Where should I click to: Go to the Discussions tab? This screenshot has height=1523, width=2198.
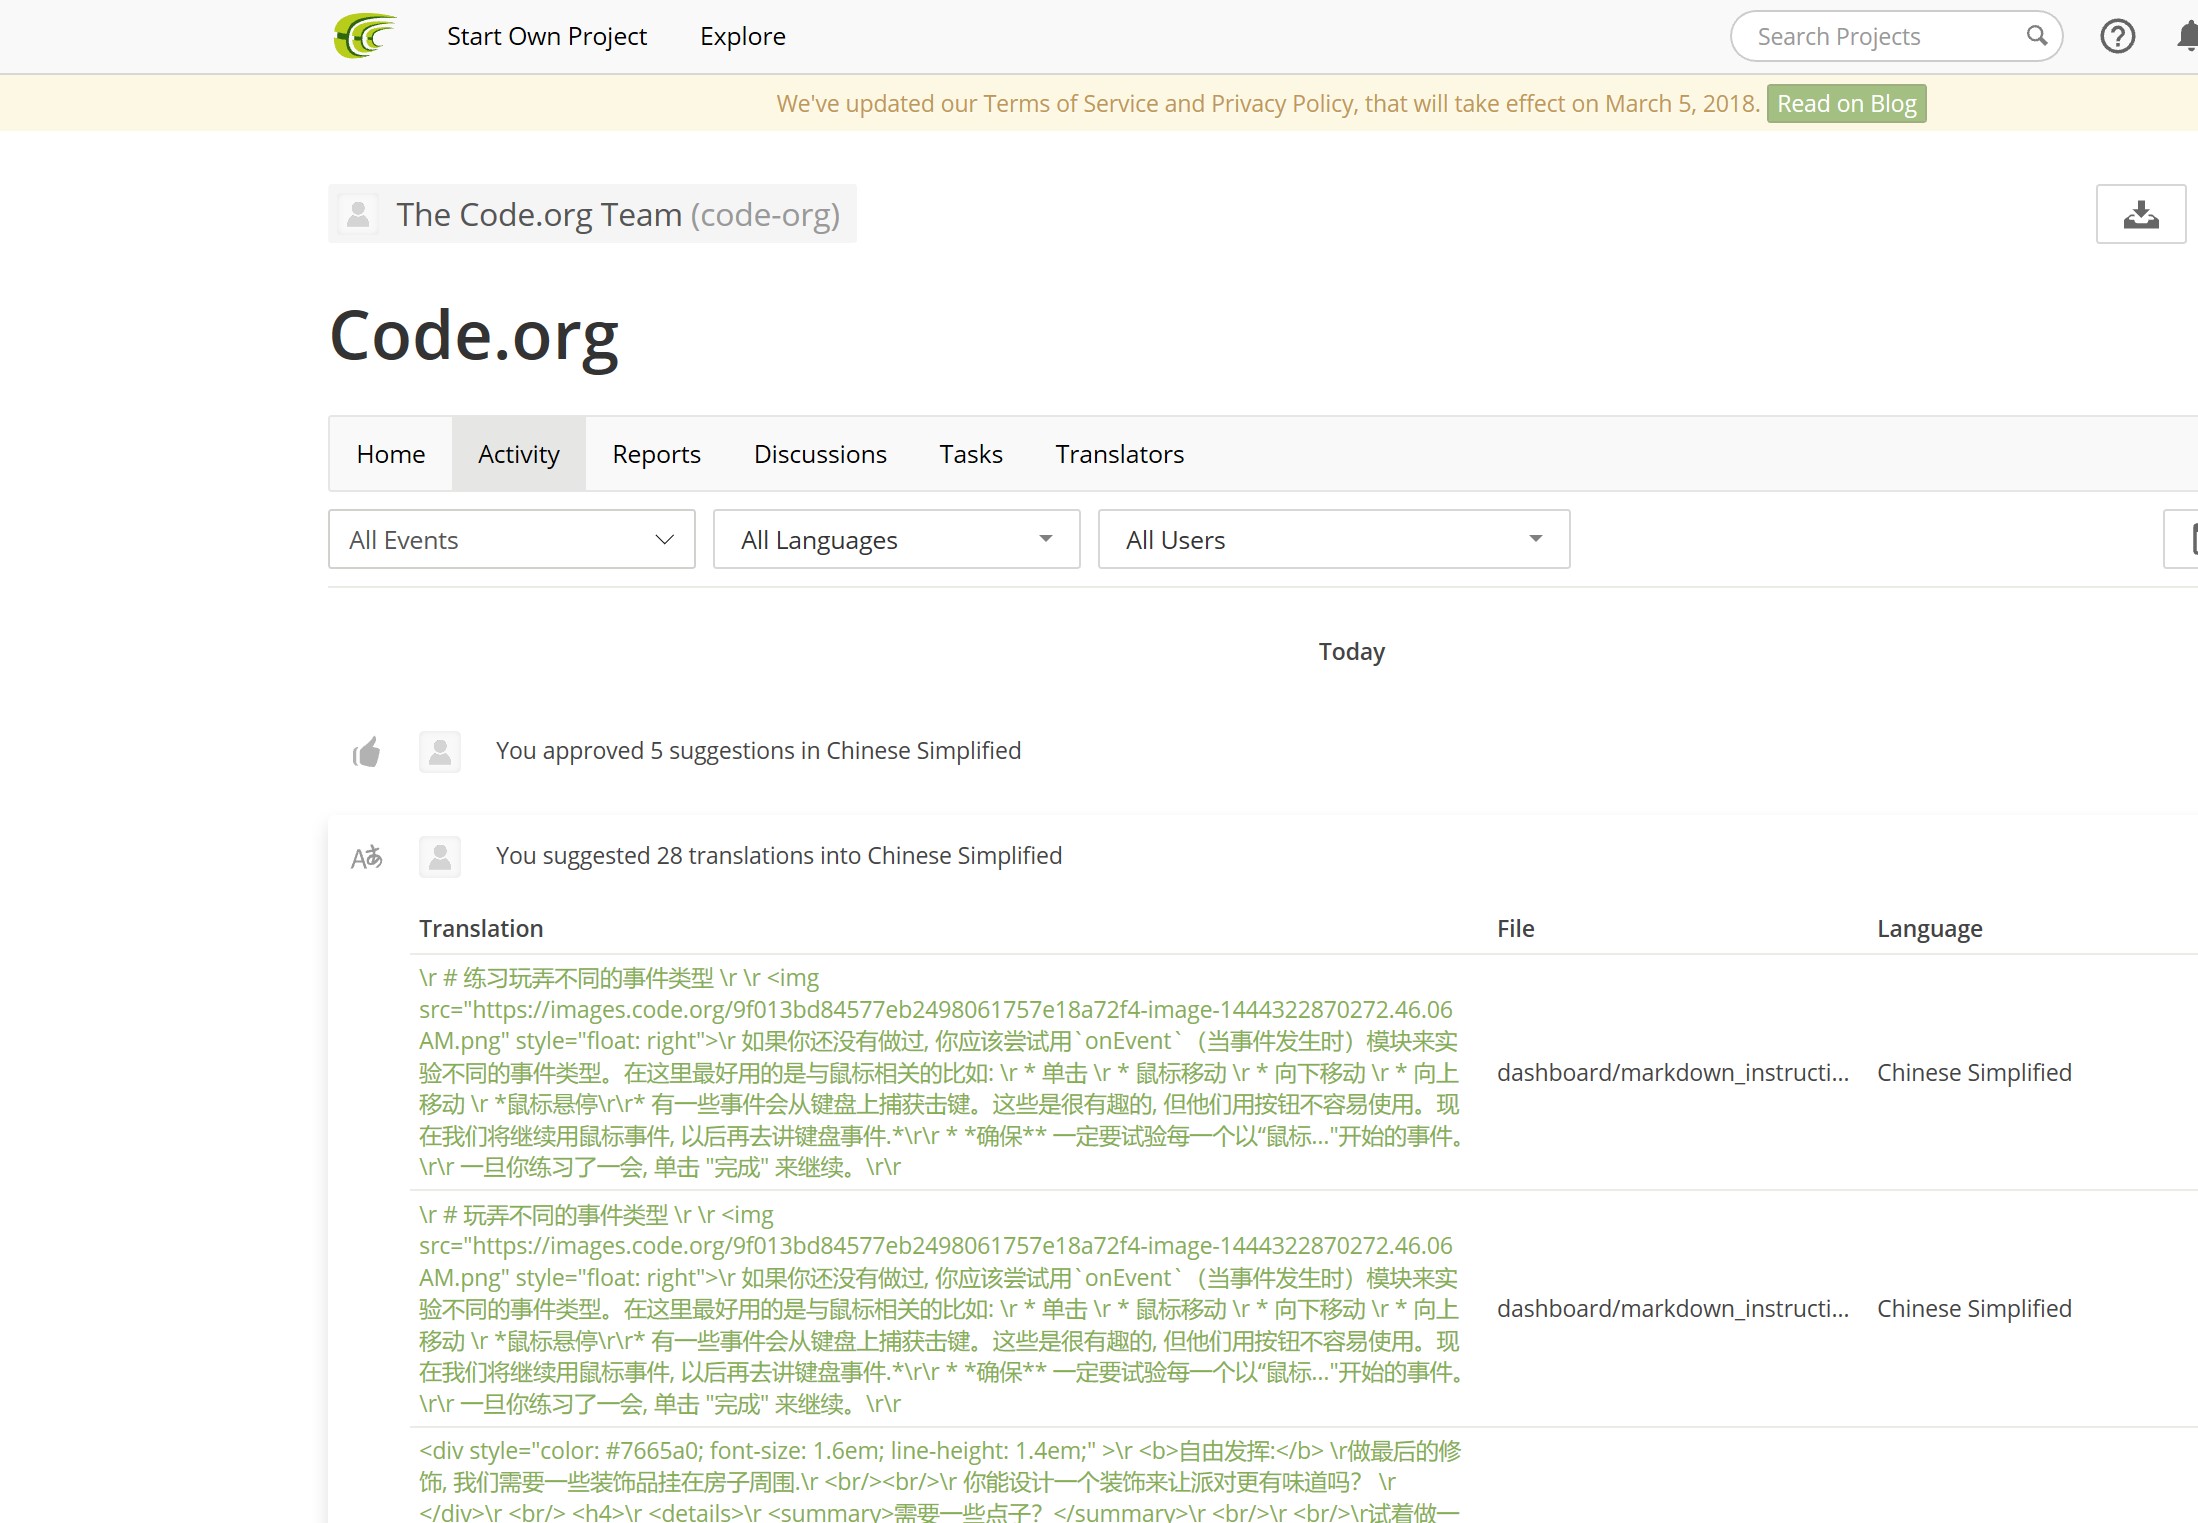pyautogui.click(x=820, y=454)
